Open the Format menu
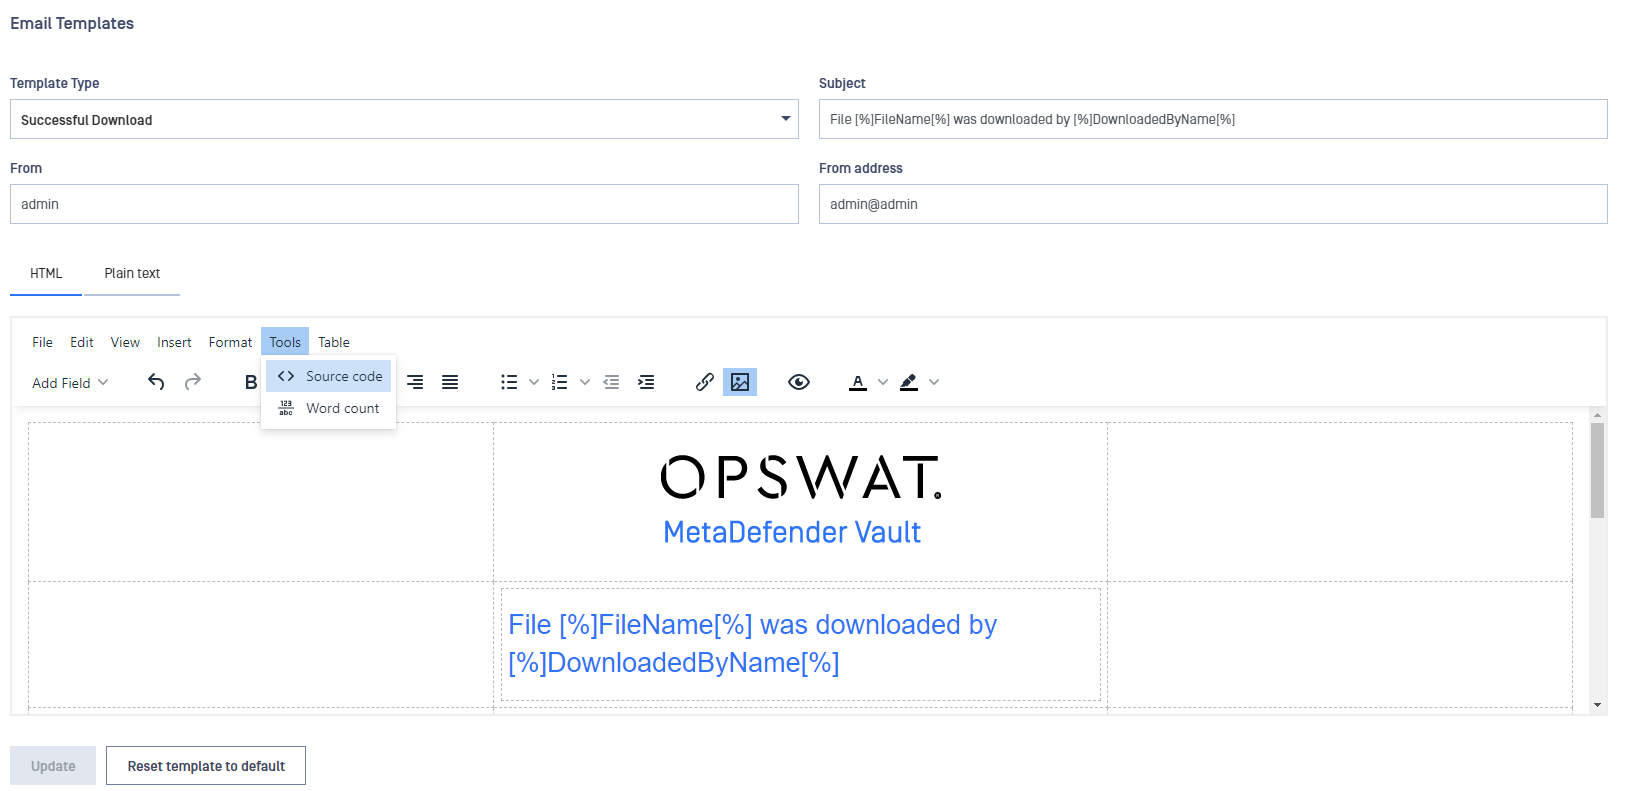This screenshot has width=1630, height=791. [x=230, y=342]
